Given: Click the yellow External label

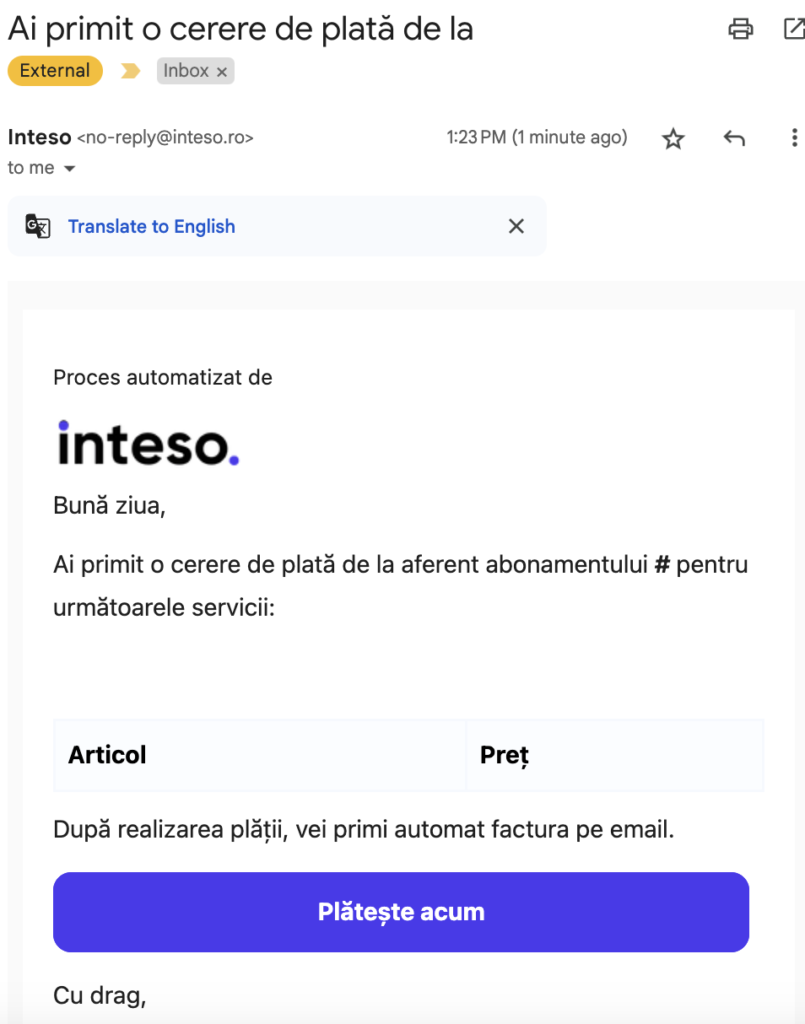Looking at the screenshot, I should [x=55, y=71].
